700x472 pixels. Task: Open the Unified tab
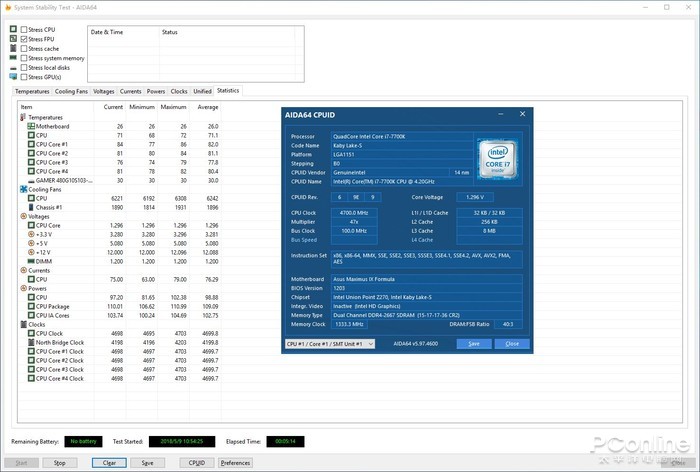tap(202, 91)
